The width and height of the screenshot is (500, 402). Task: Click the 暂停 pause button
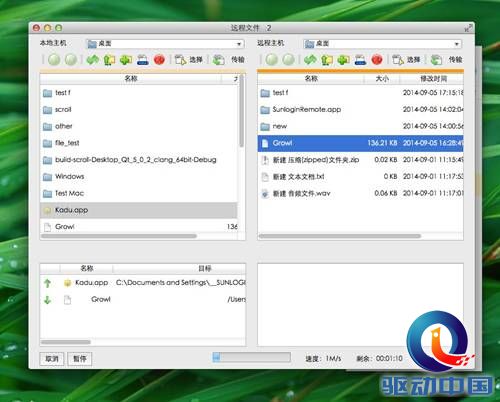pyautogui.click(x=80, y=359)
